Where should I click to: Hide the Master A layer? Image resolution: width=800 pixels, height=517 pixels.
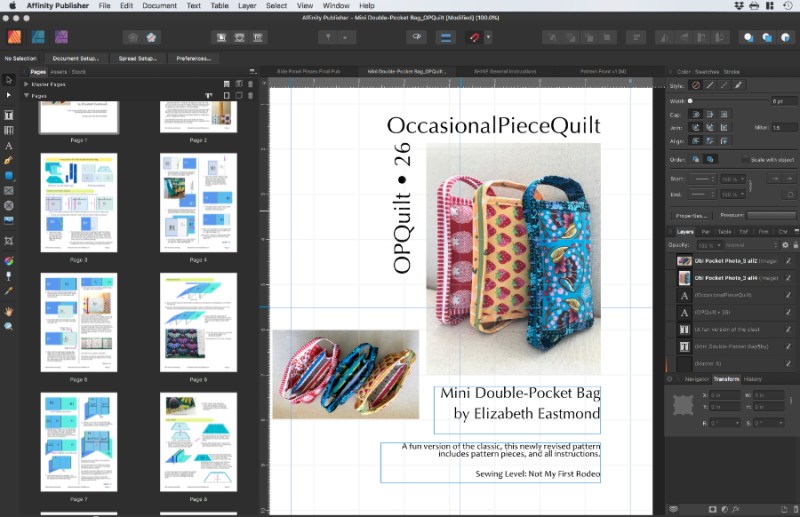click(x=788, y=364)
